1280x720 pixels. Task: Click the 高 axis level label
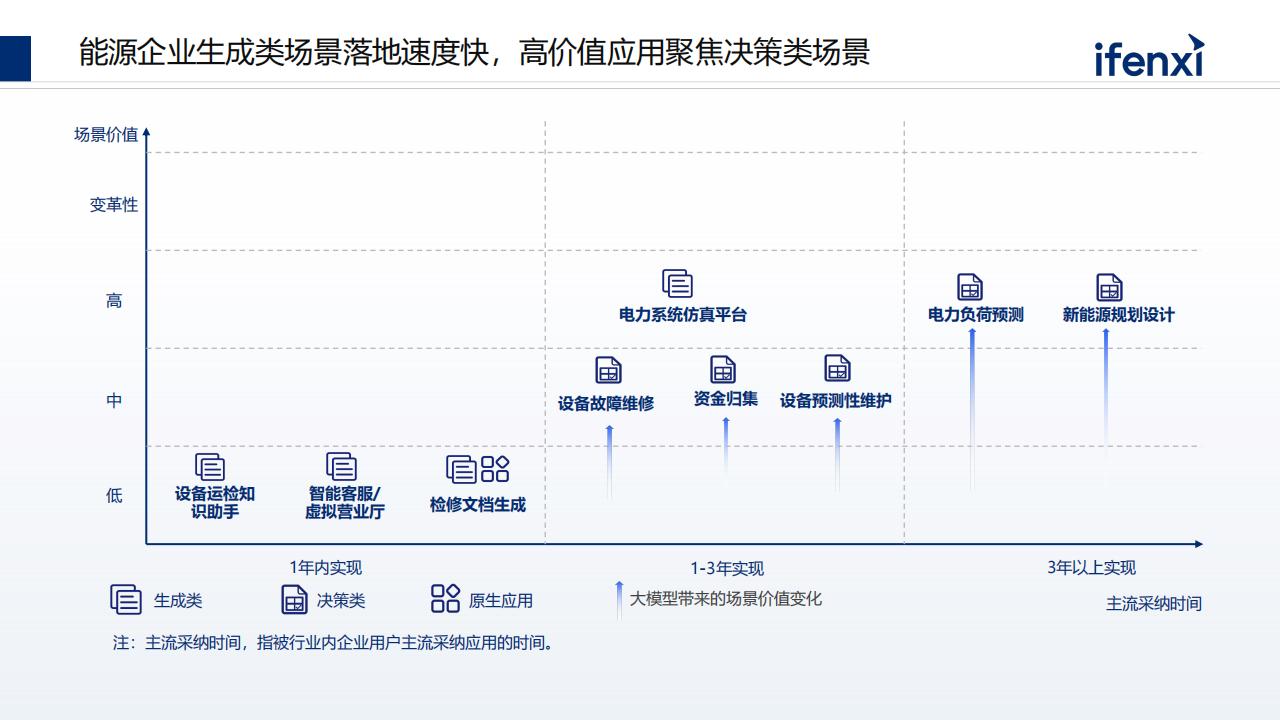[114, 301]
